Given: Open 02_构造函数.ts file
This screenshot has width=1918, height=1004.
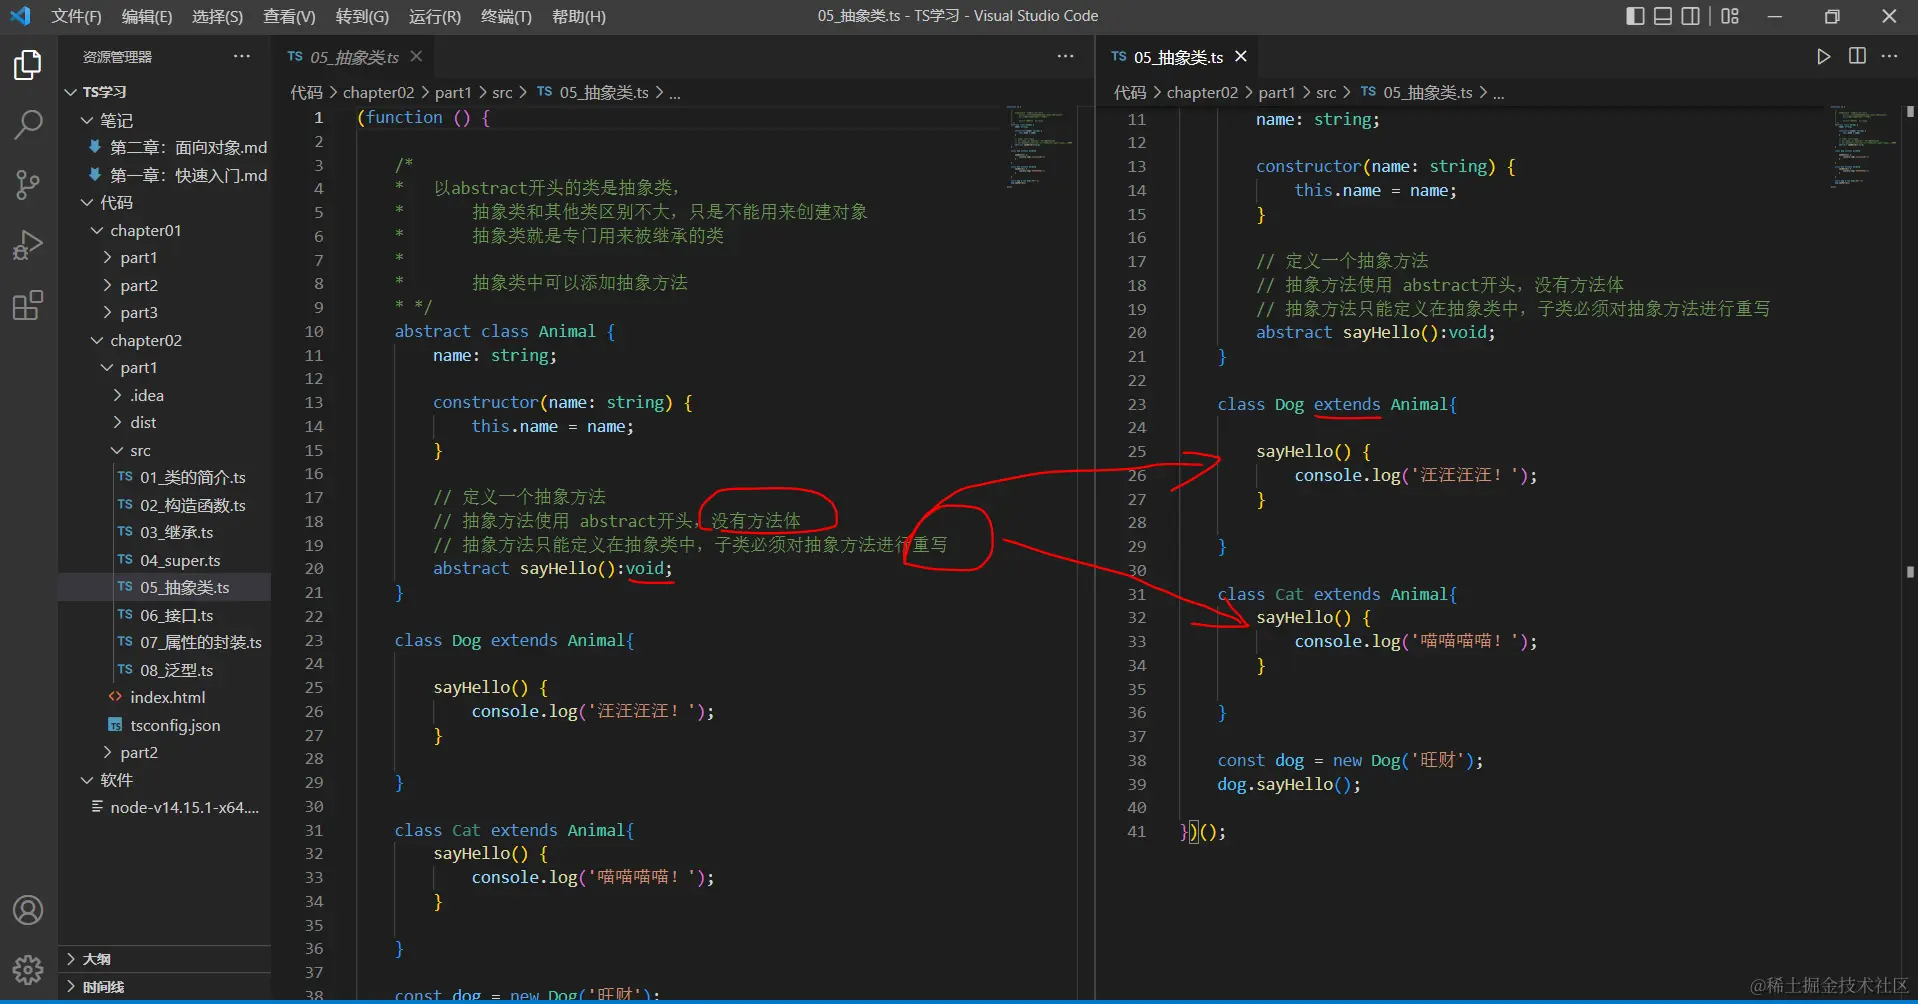Looking at the screenshot, I should tap(164, 506).
